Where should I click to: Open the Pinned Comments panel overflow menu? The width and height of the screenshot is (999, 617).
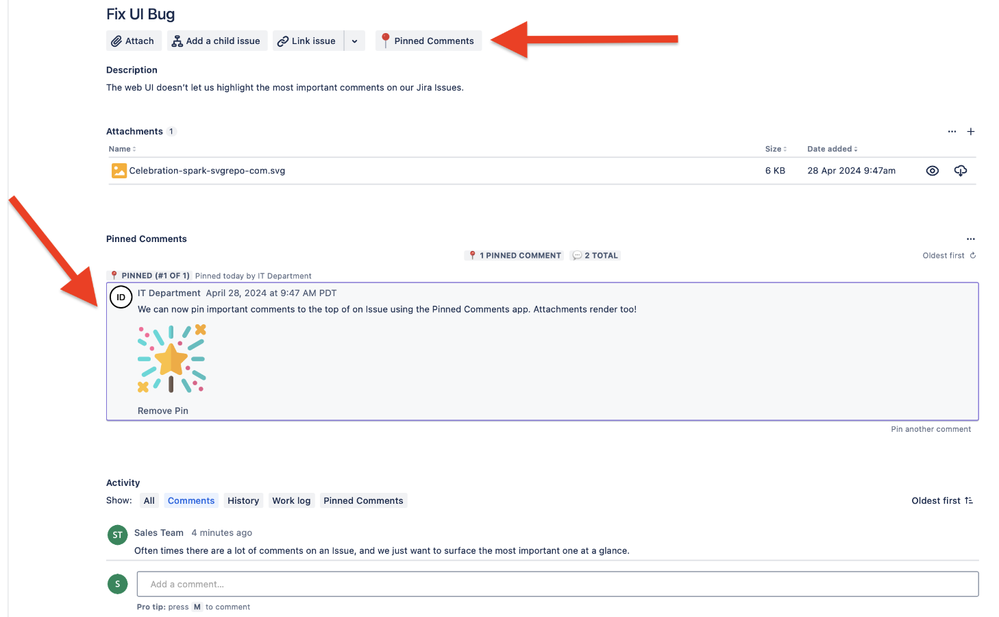point(970,238)
